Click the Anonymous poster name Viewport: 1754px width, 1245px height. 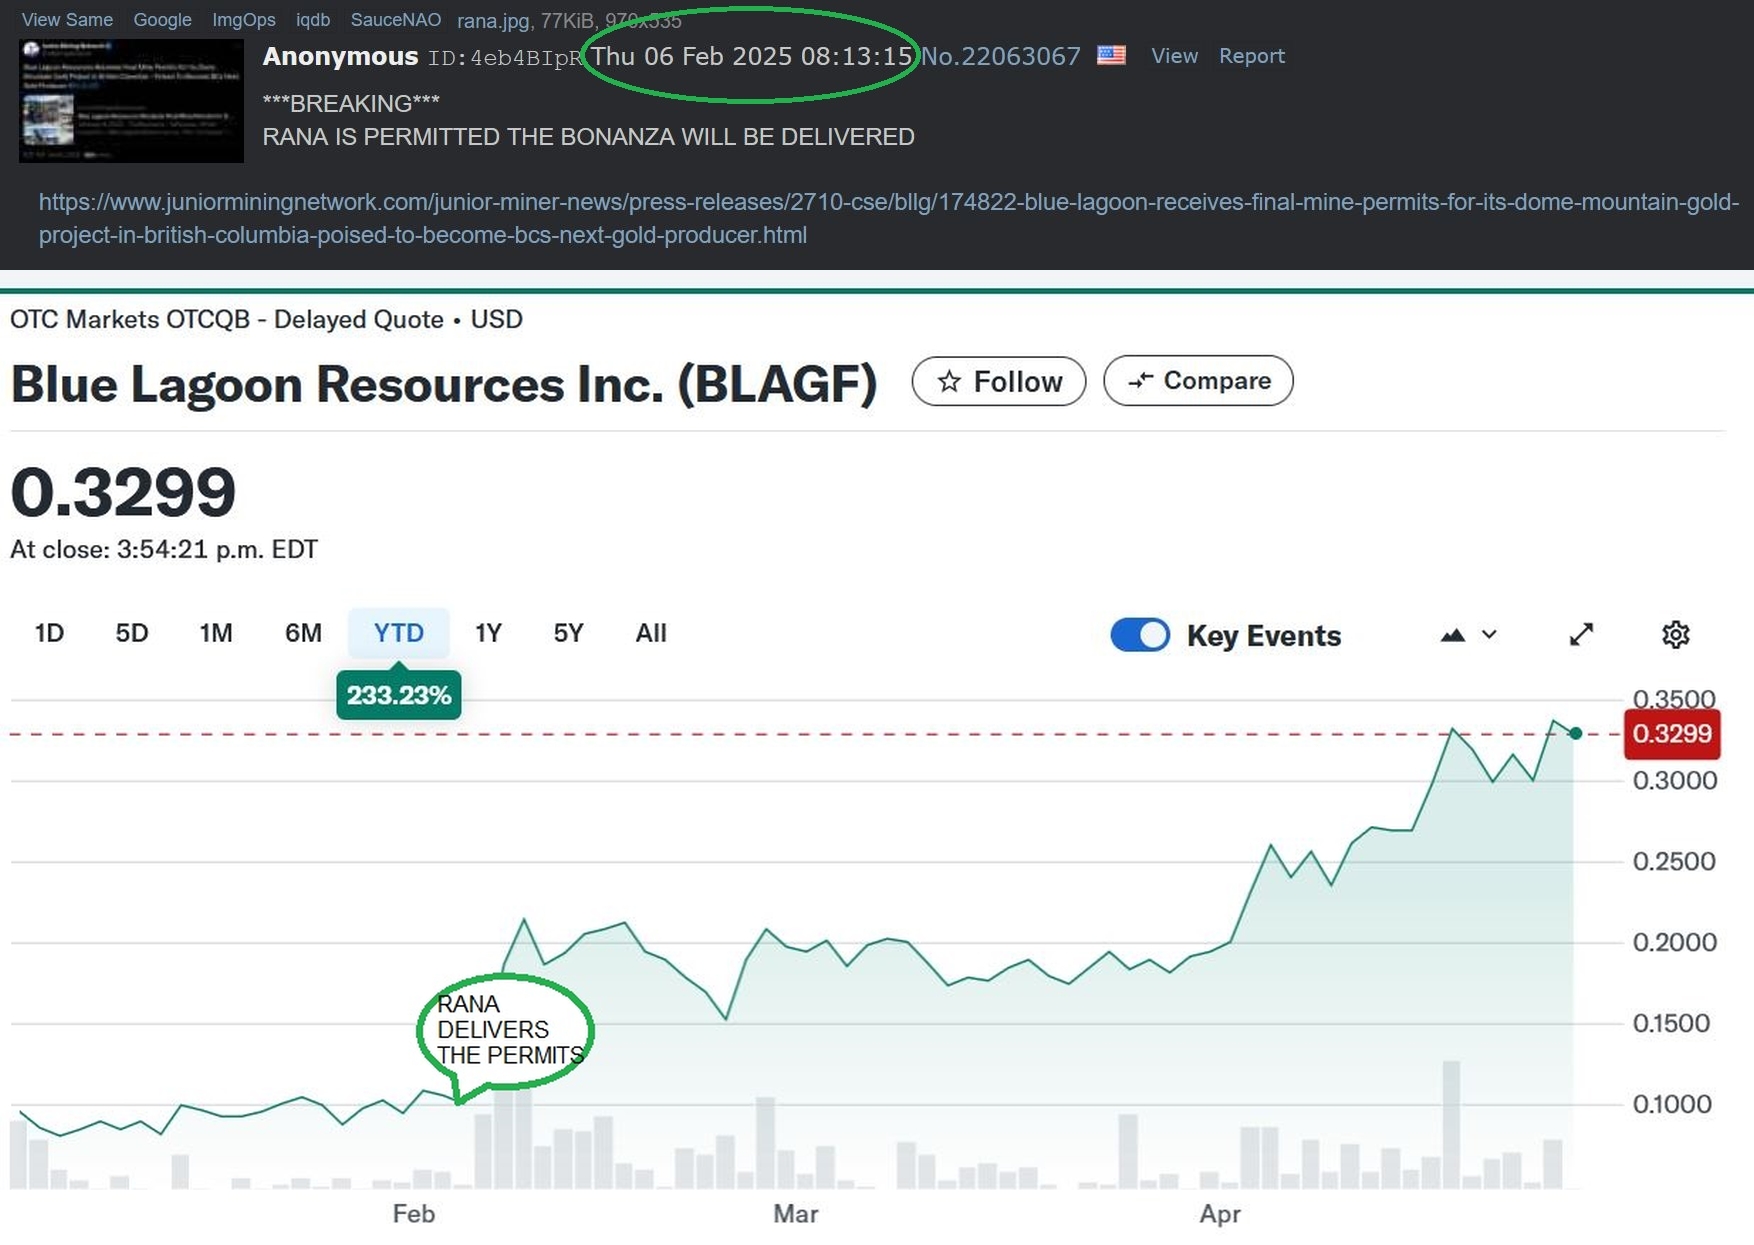point(340,56)
